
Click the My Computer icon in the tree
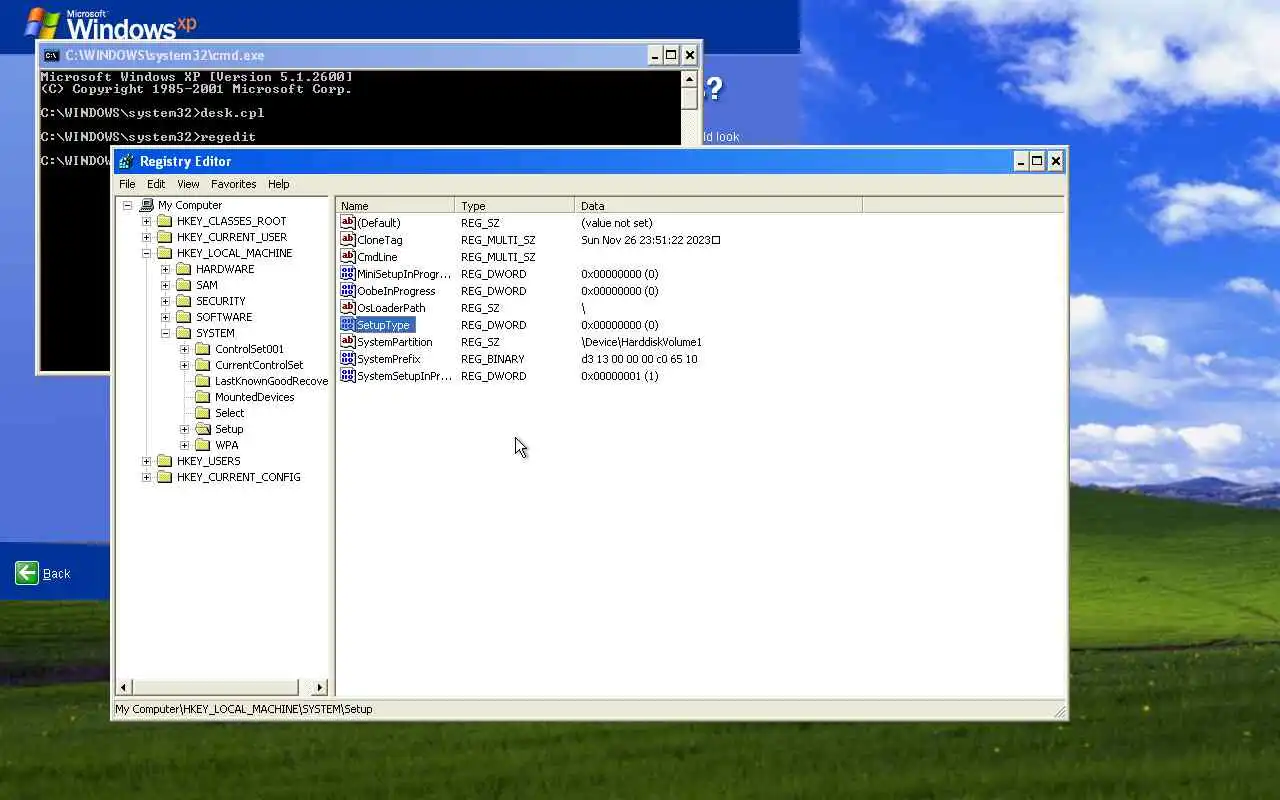146,205
